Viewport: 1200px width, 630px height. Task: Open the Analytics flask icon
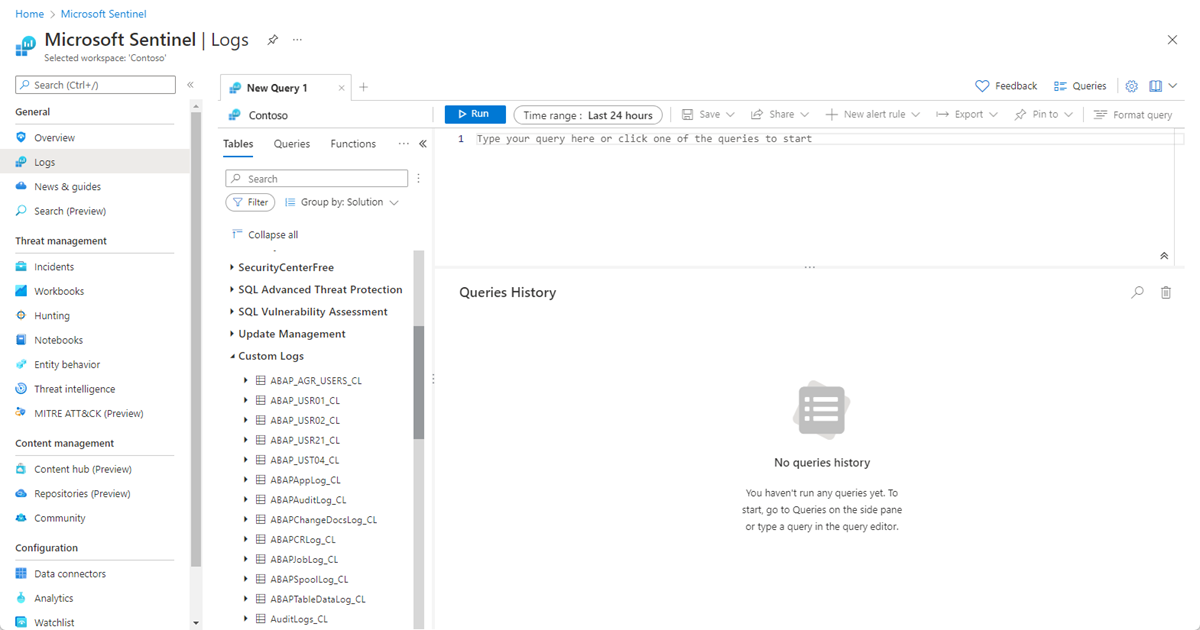tap(22, 598)
